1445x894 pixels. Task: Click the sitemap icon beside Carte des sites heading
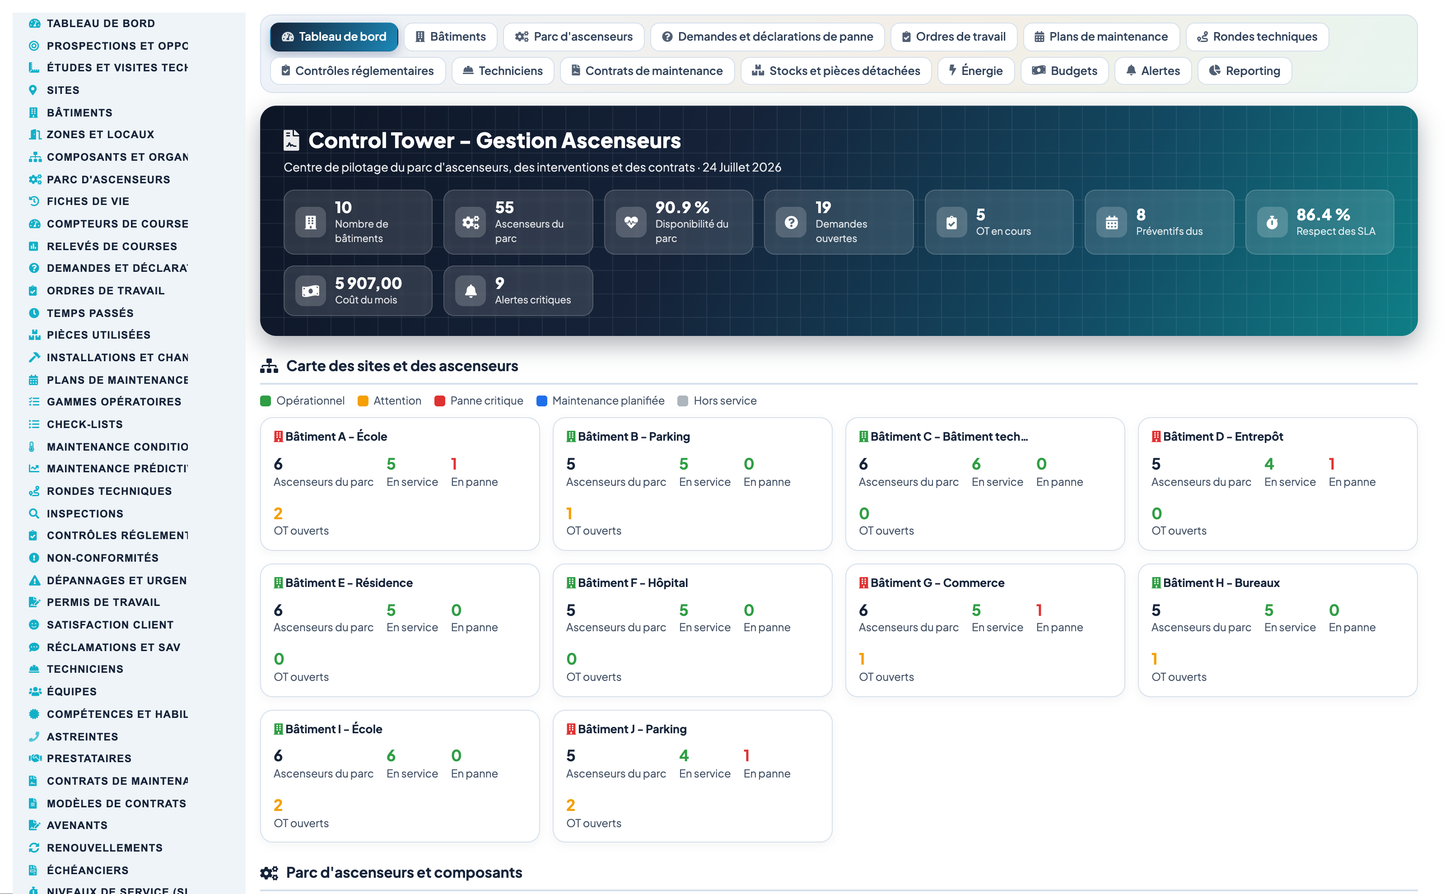tap(269, 366)
